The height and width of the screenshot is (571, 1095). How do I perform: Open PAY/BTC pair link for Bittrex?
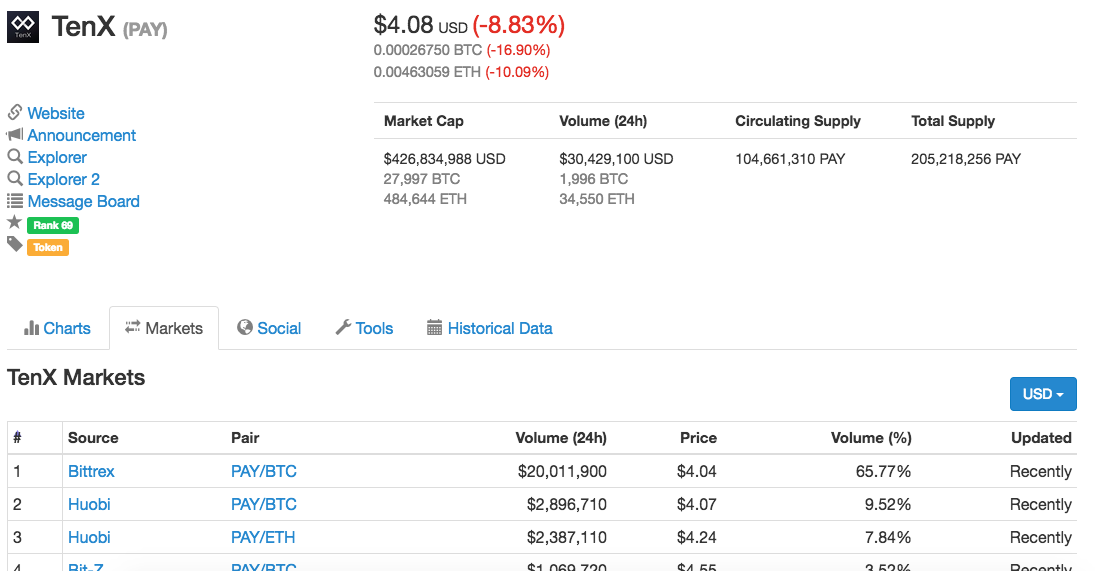click(x=264, y=471)
